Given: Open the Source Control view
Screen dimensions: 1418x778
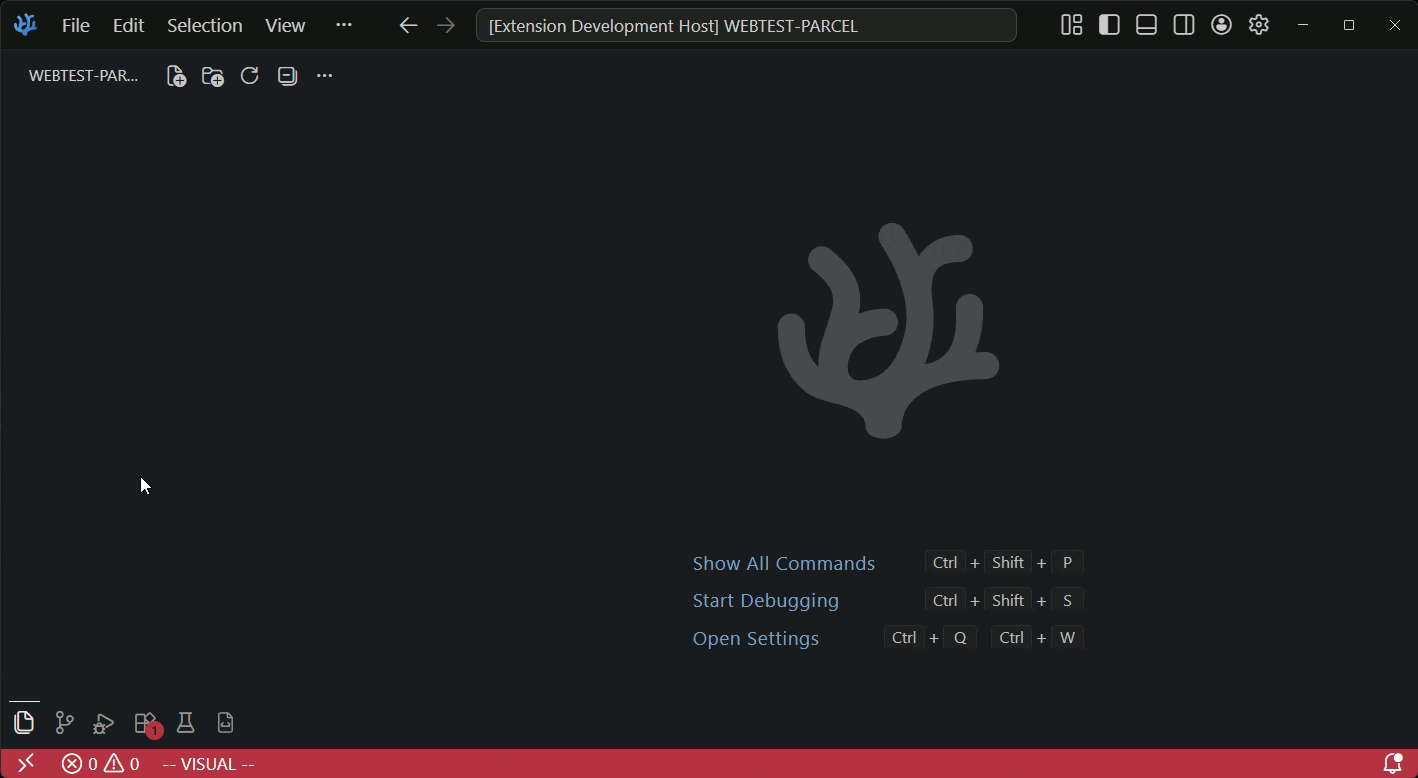Looking at the screenshot, I should [x=64, y=722].
